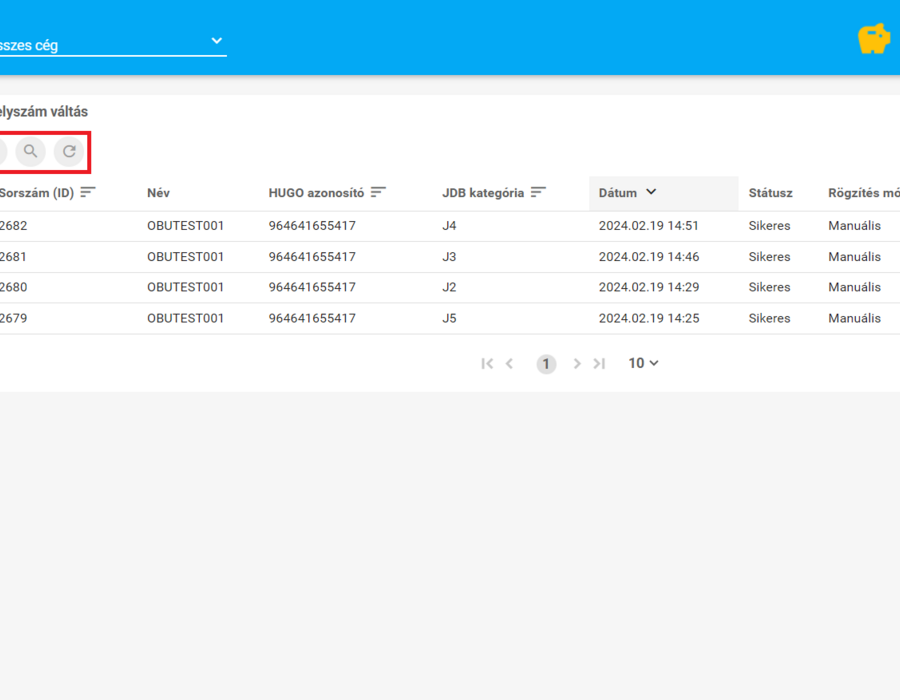Select the row ID cell 2681

click(x=13, y=256)
